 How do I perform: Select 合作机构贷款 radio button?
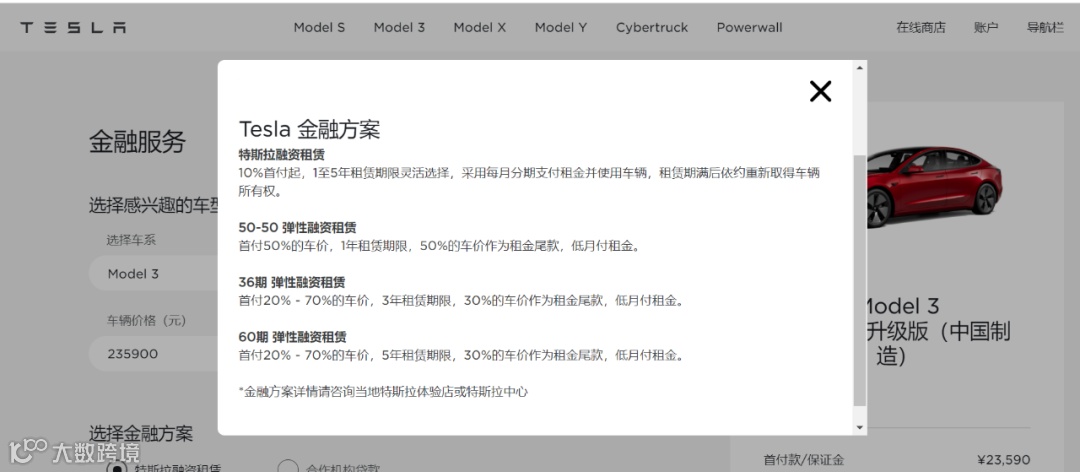tap(288, 469)
